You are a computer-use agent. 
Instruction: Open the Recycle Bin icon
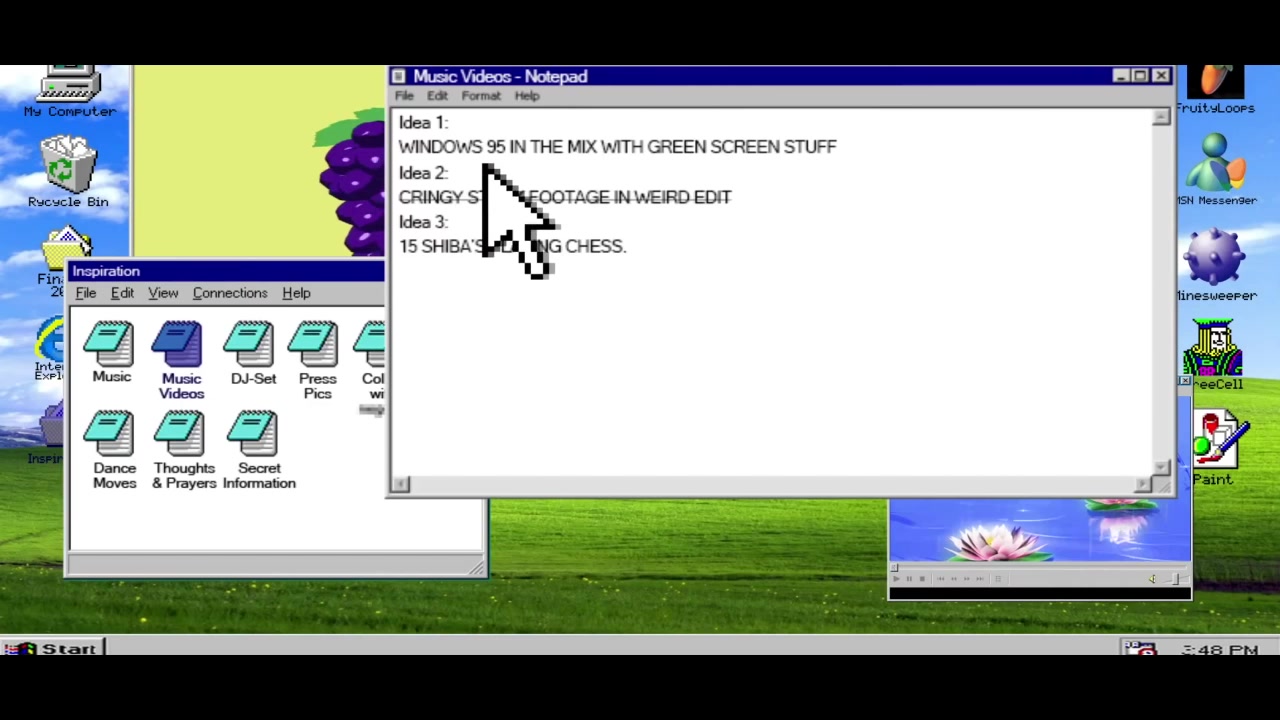pyautogui.click(x=68, y=170)
